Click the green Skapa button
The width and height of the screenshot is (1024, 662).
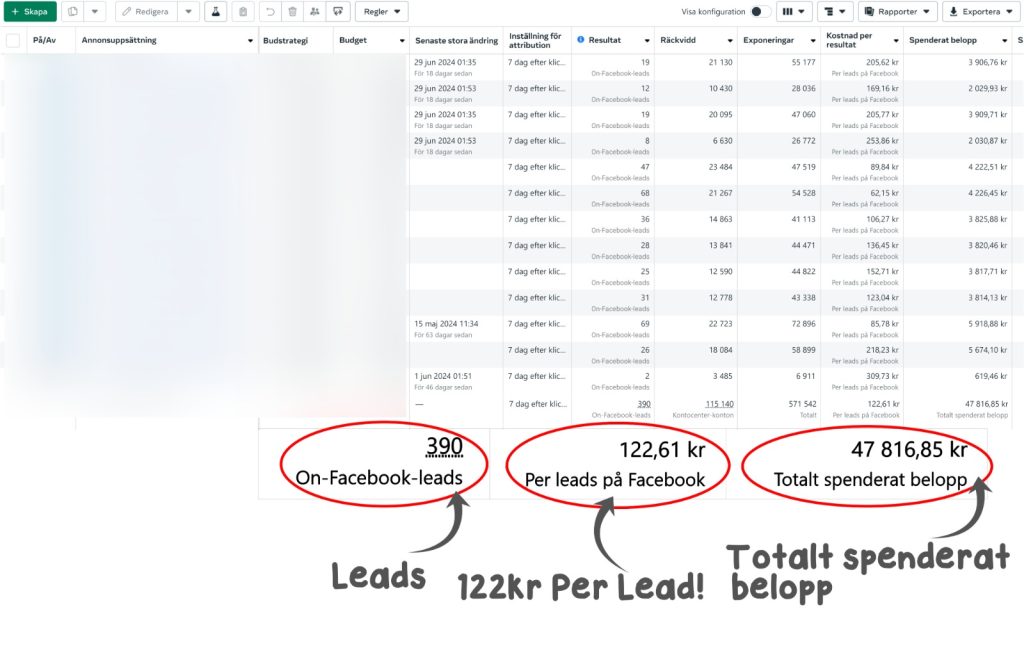[x=30, y=11]
